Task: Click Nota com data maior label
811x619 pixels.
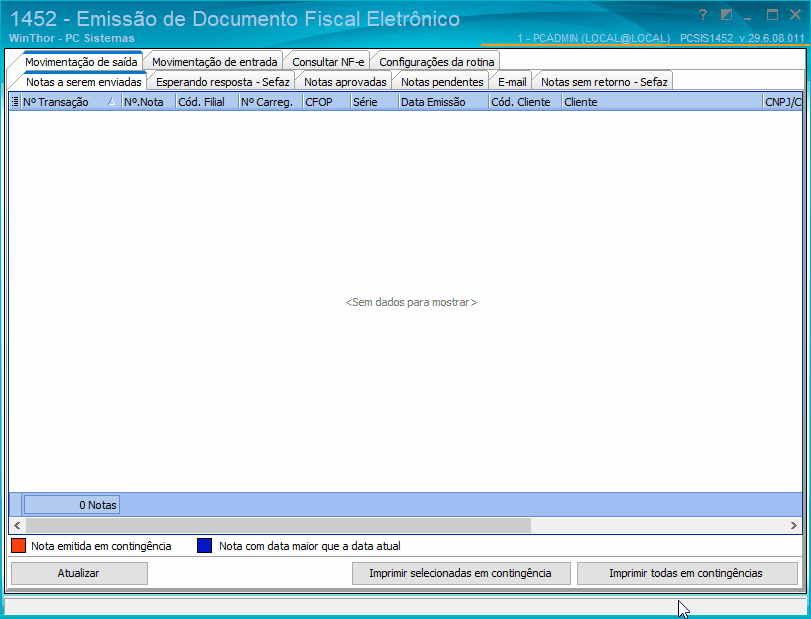Action: click(310, 546)
